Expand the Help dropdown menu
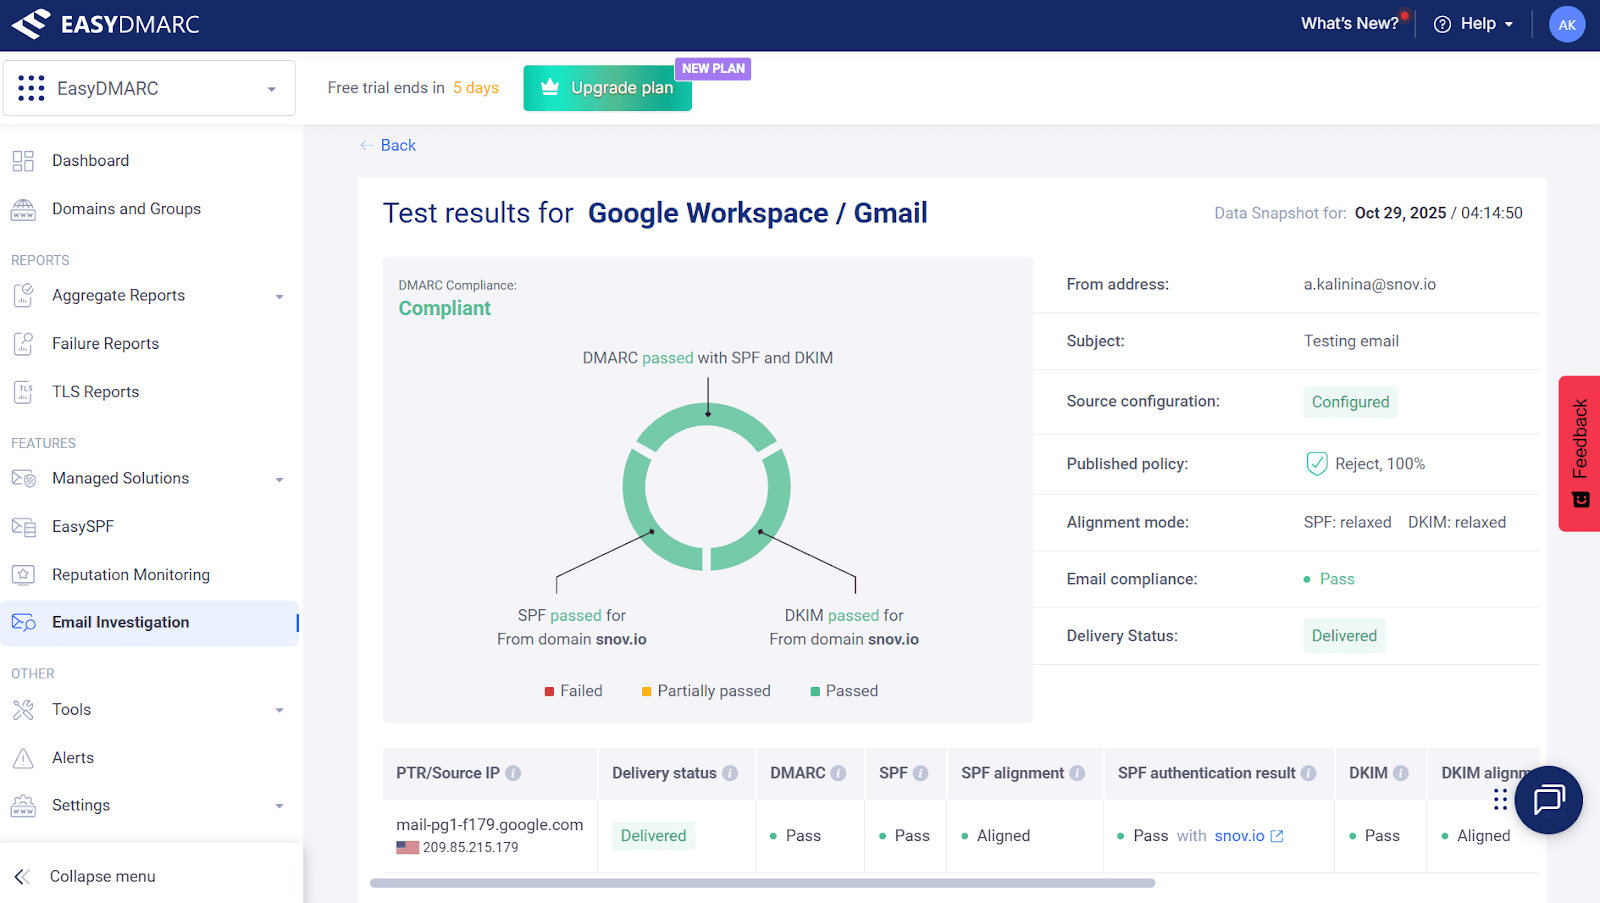This screenshot has width=1600, height=903. [x=1473, y=24]
